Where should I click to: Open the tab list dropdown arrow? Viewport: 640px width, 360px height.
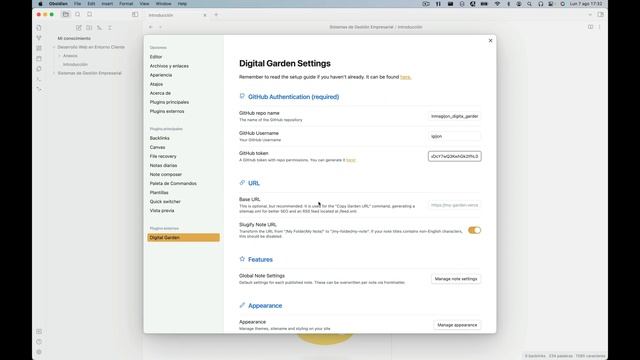[x=590, y=15]
